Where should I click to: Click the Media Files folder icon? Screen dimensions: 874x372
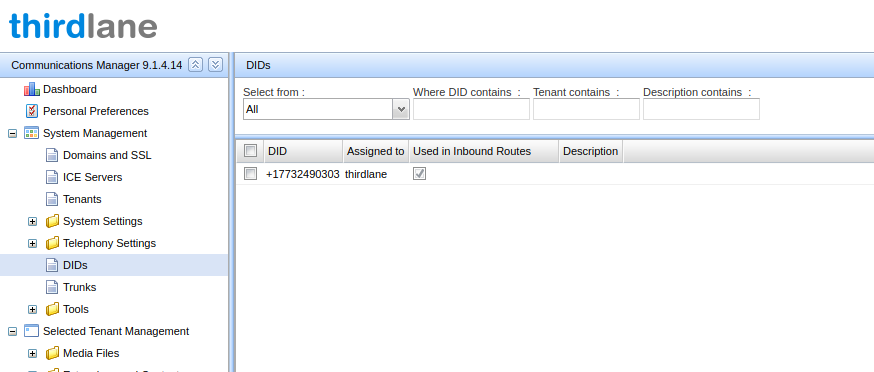(x=52, y=353)
